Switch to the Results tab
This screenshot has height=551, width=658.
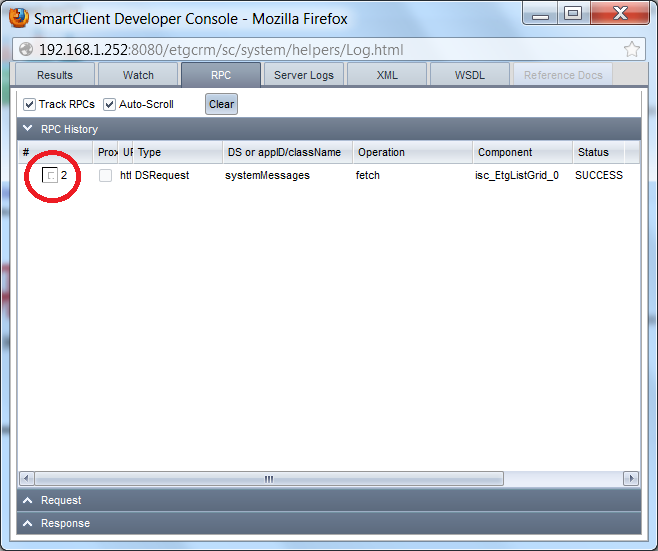pos(55,75)
